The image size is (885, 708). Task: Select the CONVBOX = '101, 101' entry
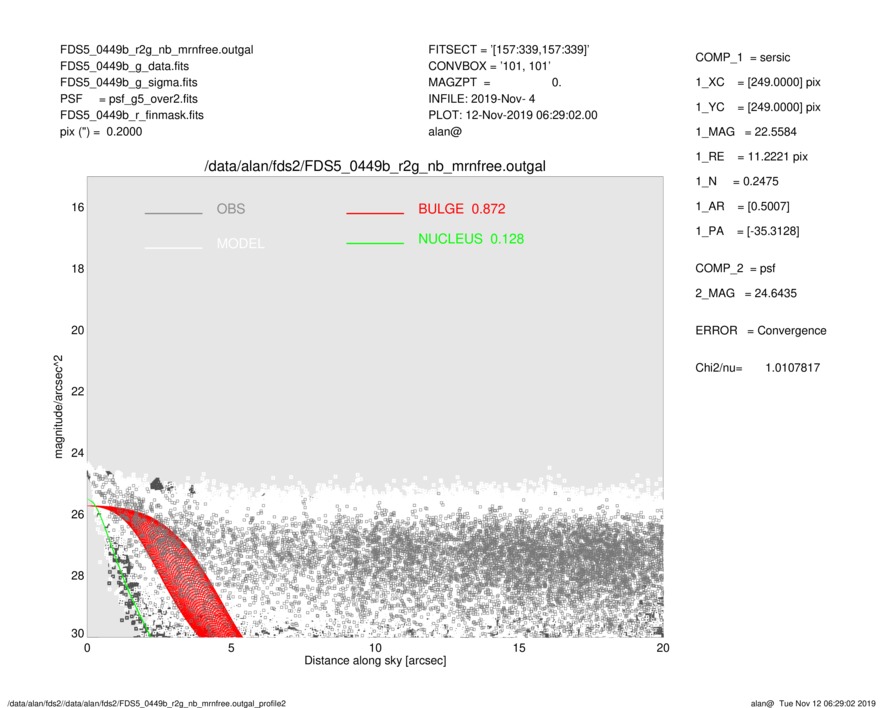click(x=489, y=66)
